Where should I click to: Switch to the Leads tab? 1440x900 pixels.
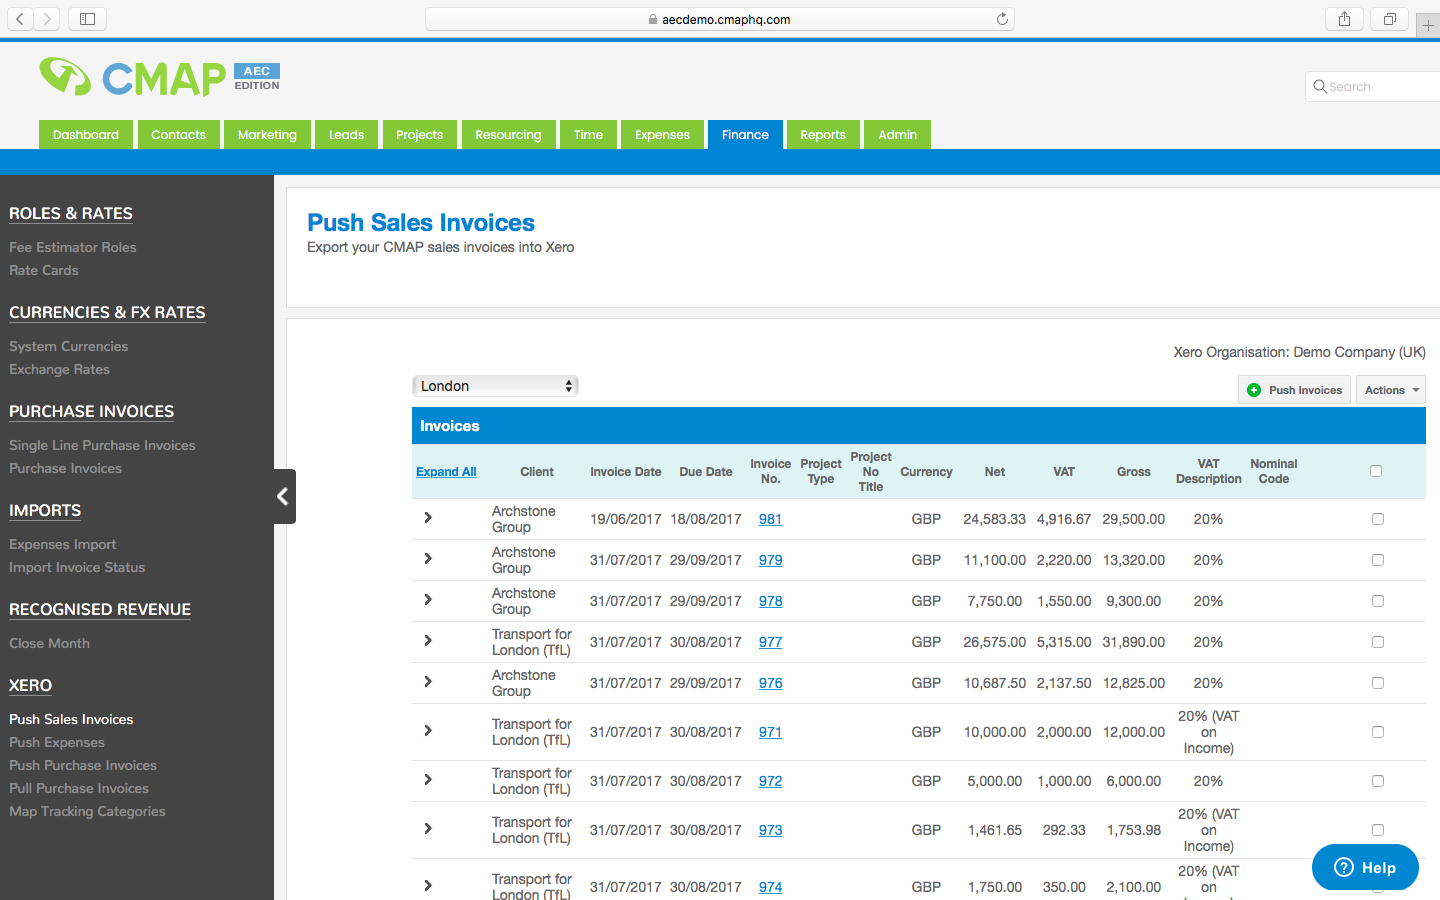coord(346,135)
